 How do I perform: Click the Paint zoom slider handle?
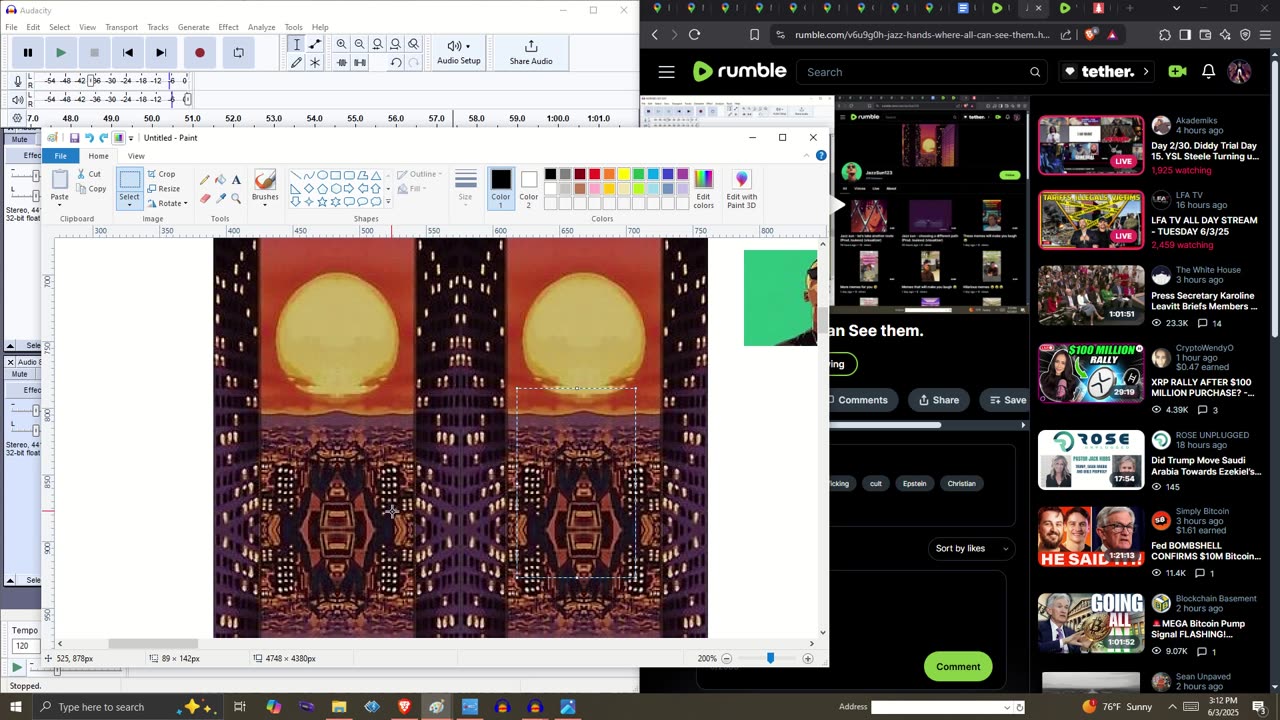770,658
